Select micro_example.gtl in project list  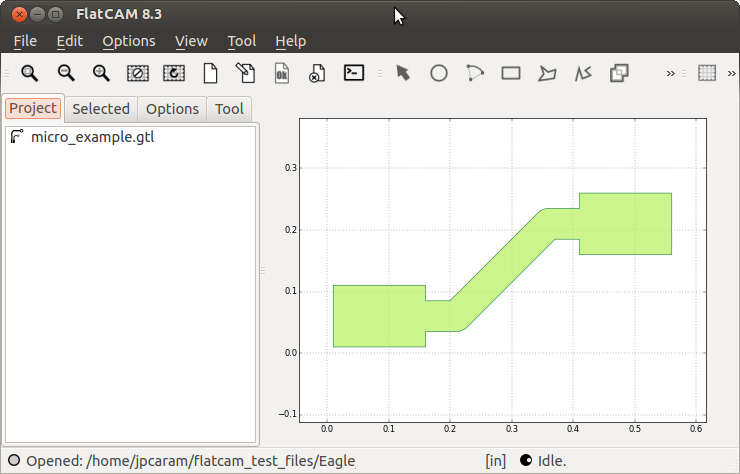[x=92, y=136]
